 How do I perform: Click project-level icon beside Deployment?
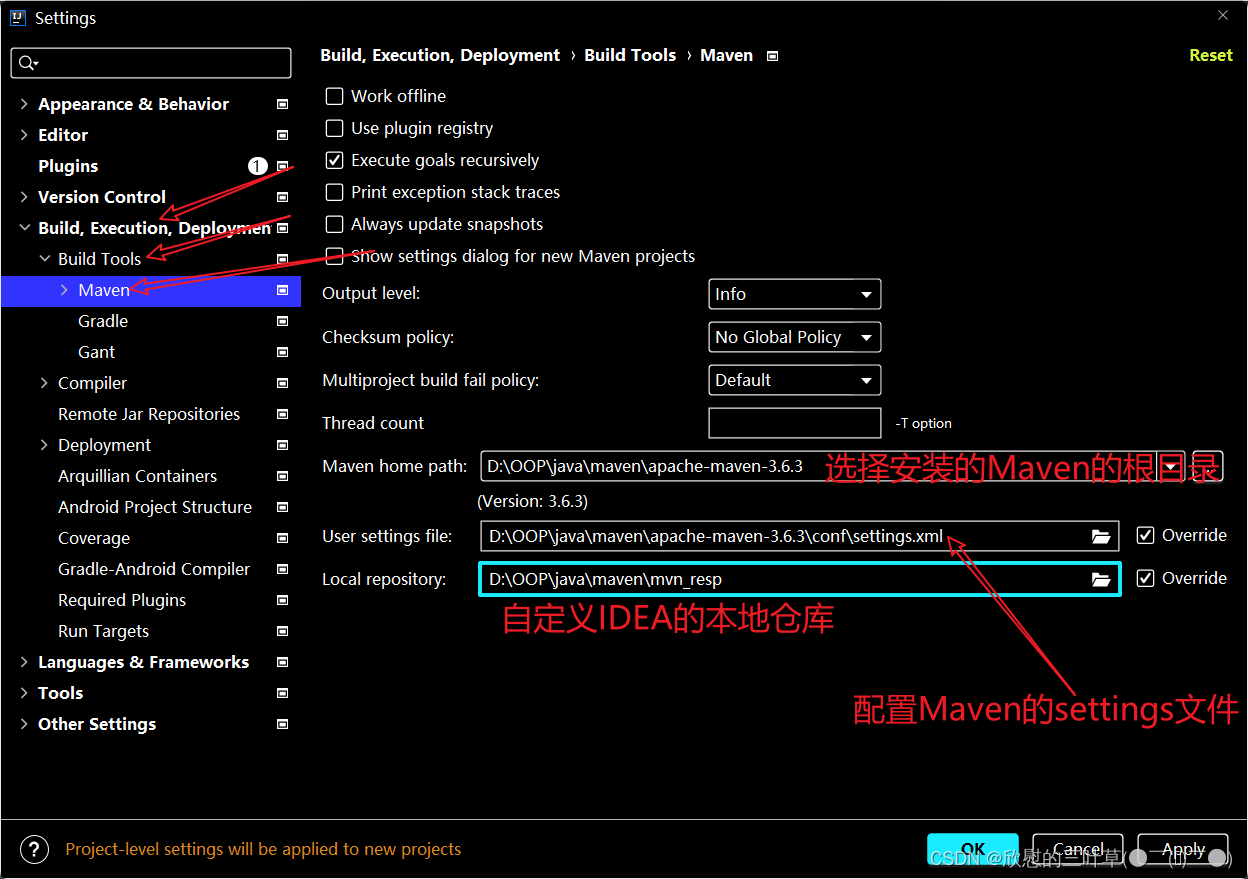[x=283, y=445]
